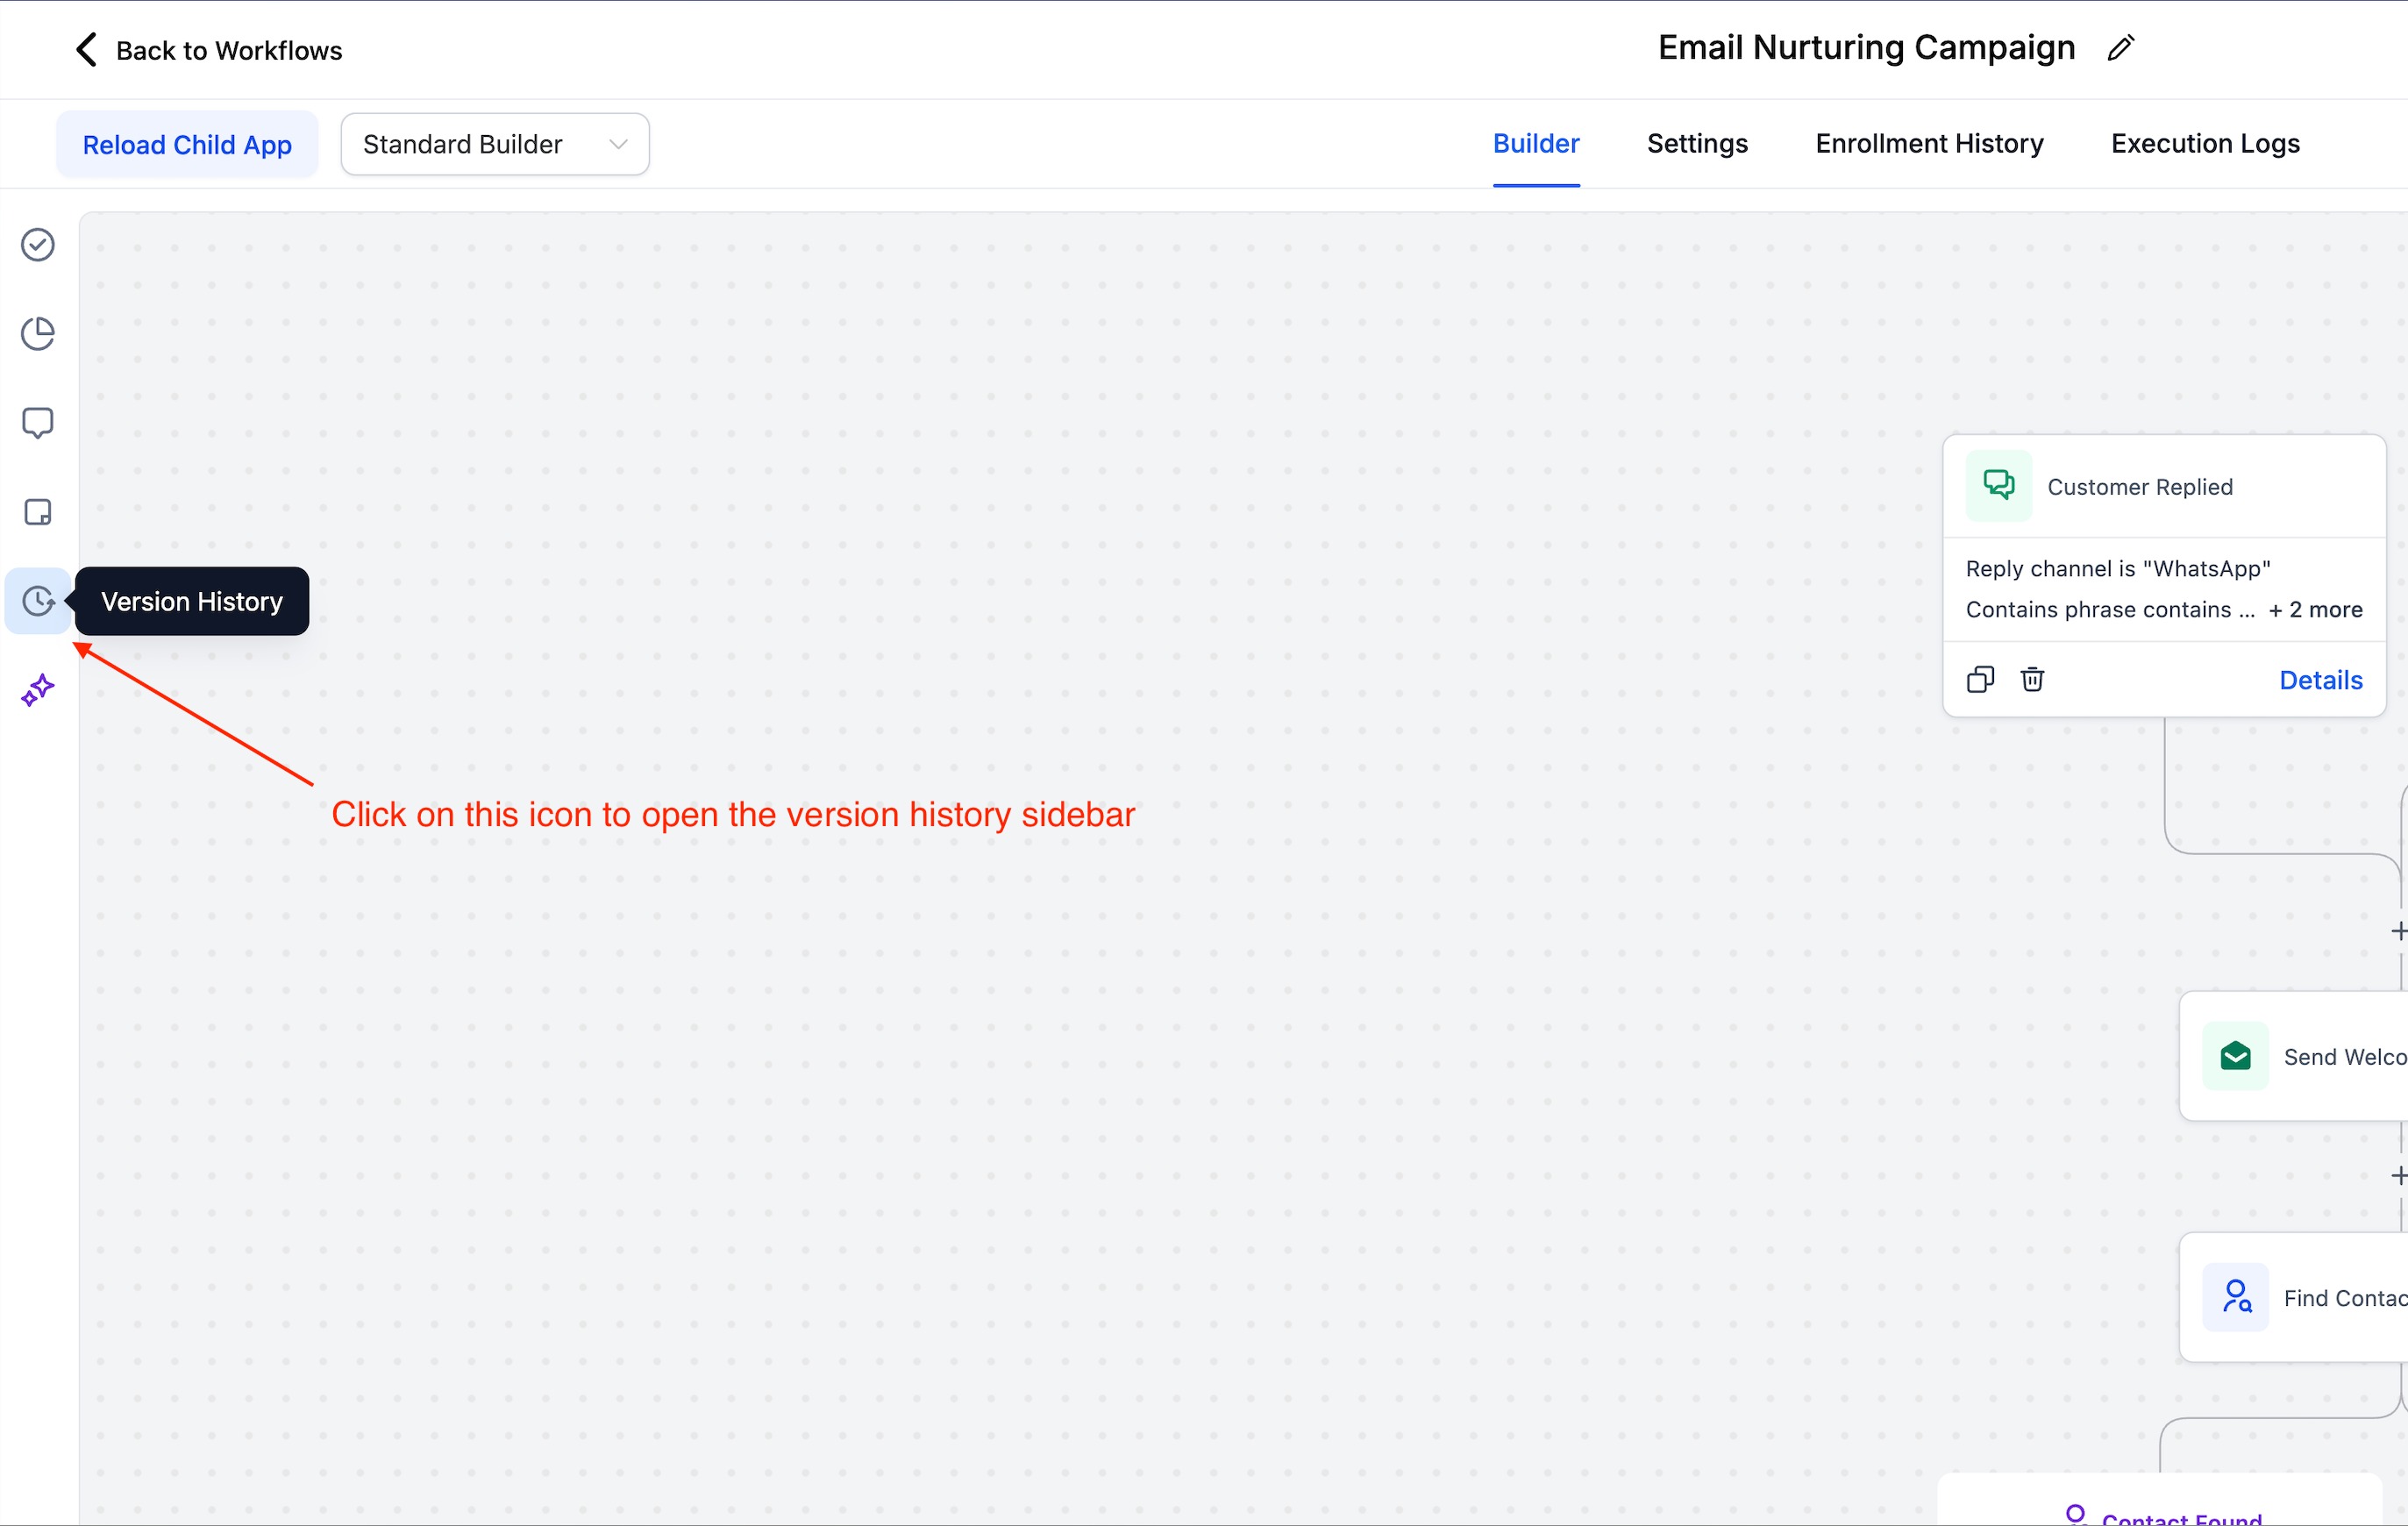This screenshot has width=2408, height=1526.
Task: Open the pie chart stats sidebar icon
Action: click(38, 334)
